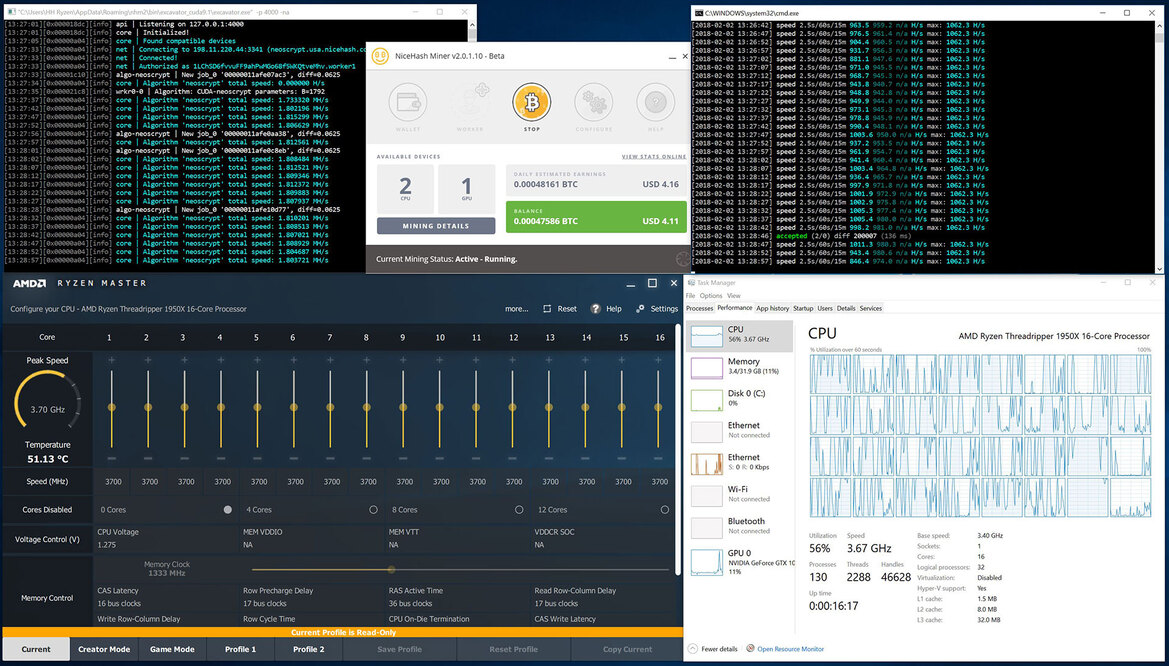The height and width of the screenshot is (666, 1169).
Task: Select the Profile 2 tab
Action: [x=308, y=650]
